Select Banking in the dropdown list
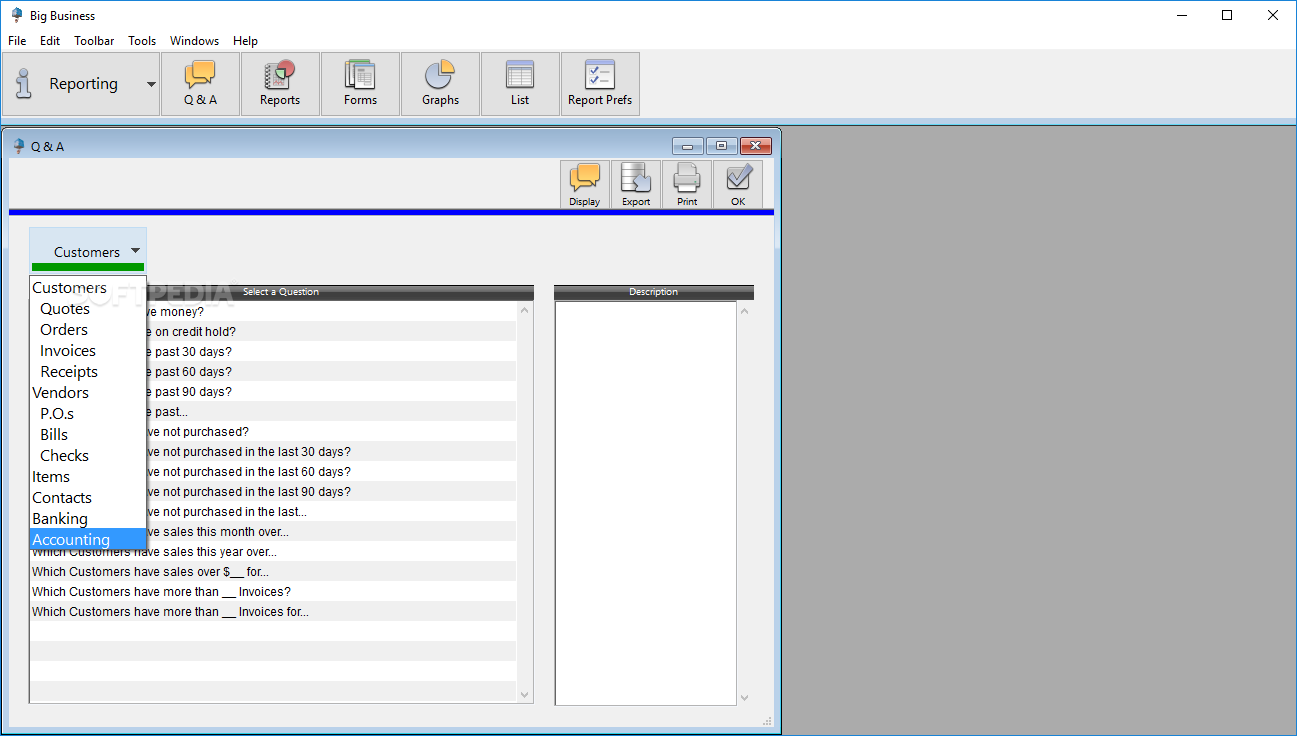This screenshot has height=736, width=1297. point(88,519)
